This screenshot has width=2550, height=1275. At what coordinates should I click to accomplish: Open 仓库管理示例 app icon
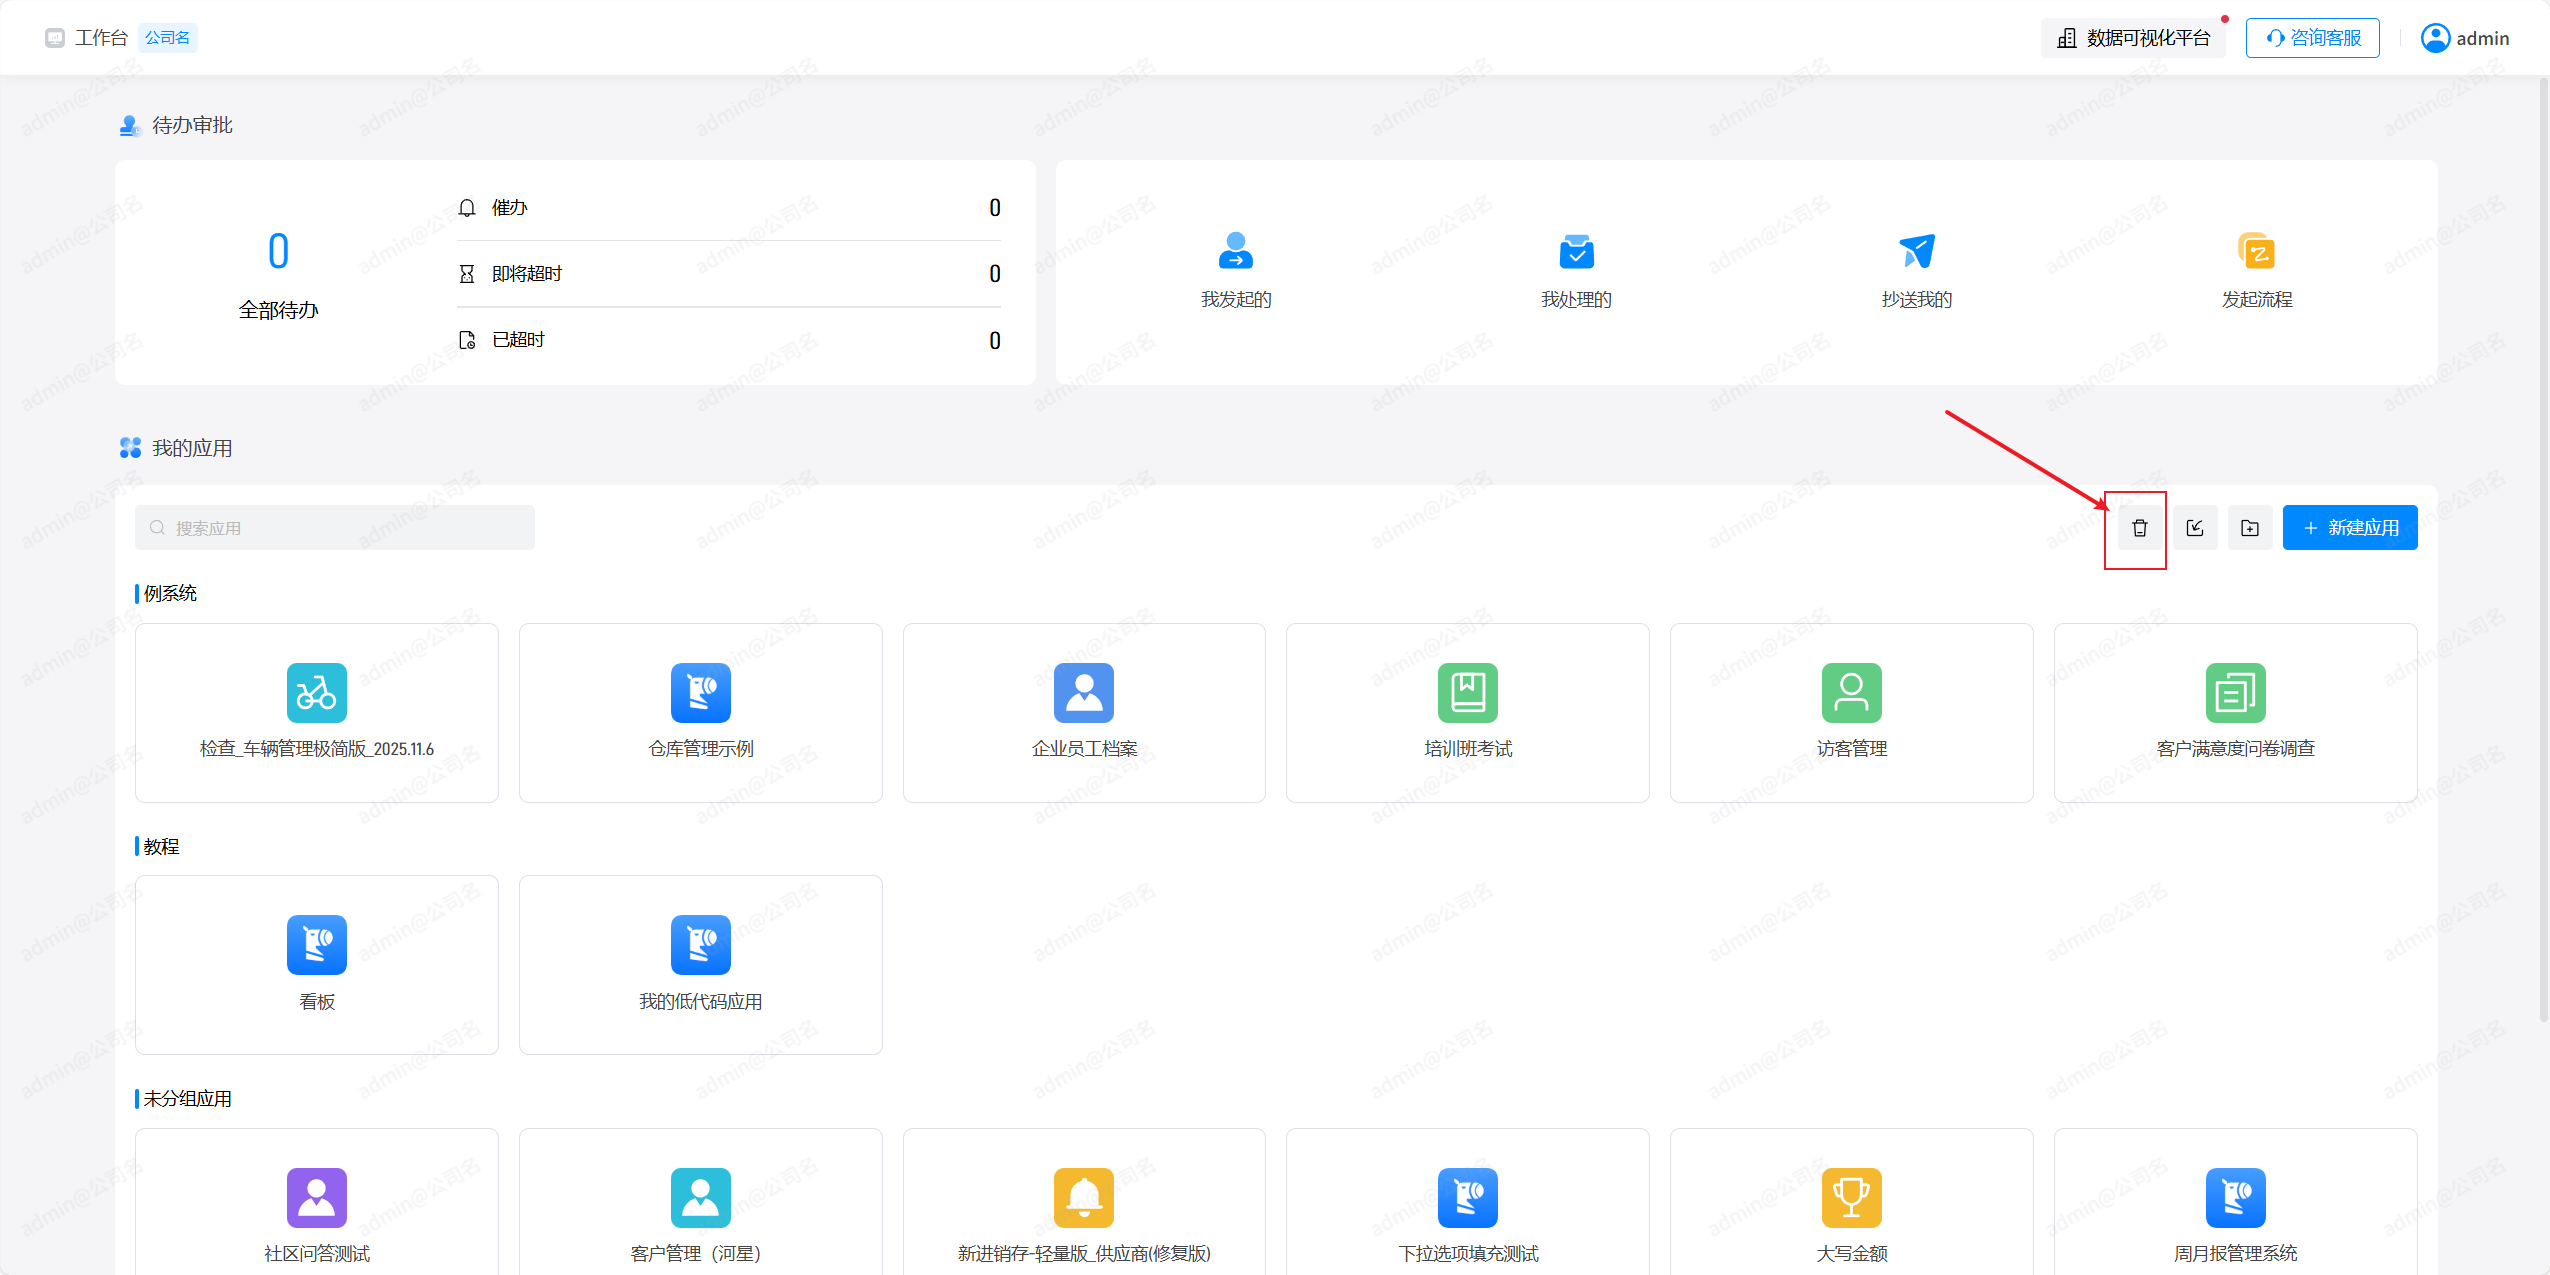(x=700, y=693)
